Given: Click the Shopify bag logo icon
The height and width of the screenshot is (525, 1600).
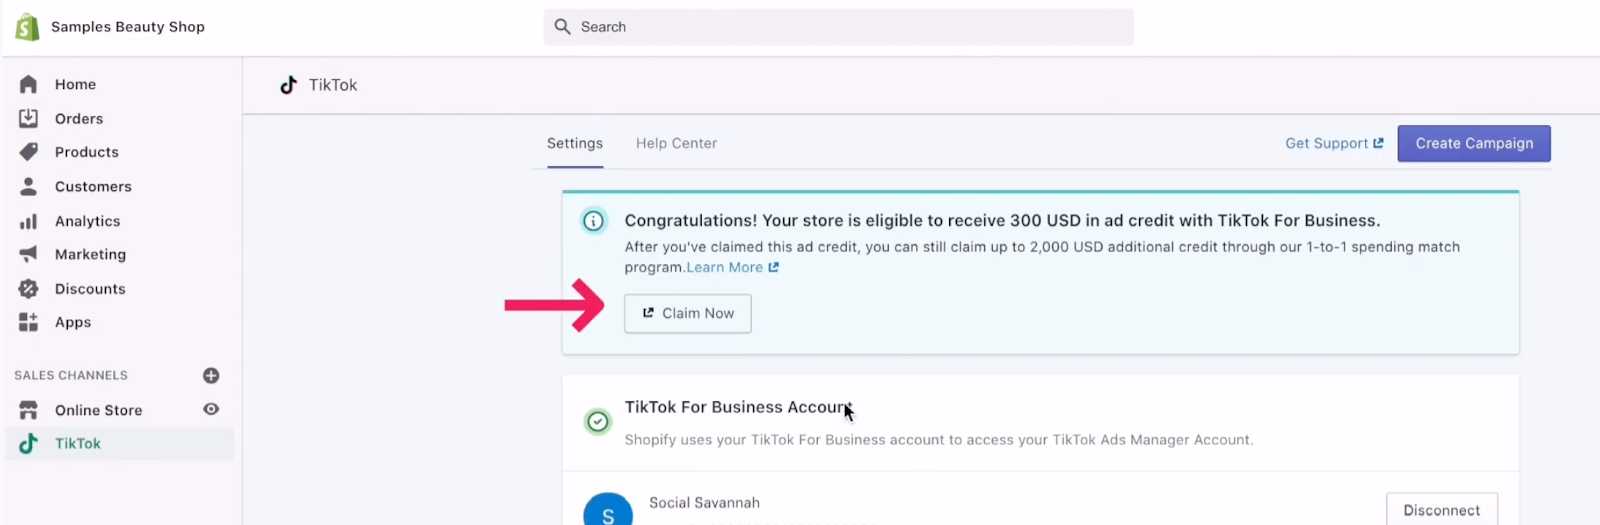Looking at the screenshot, I should [28, 27].
